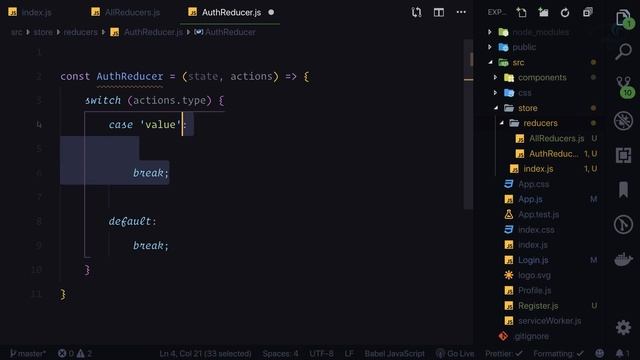The image size is (640, 360).
Task: Refresh the Explorer tree
Action: [565, 13]
